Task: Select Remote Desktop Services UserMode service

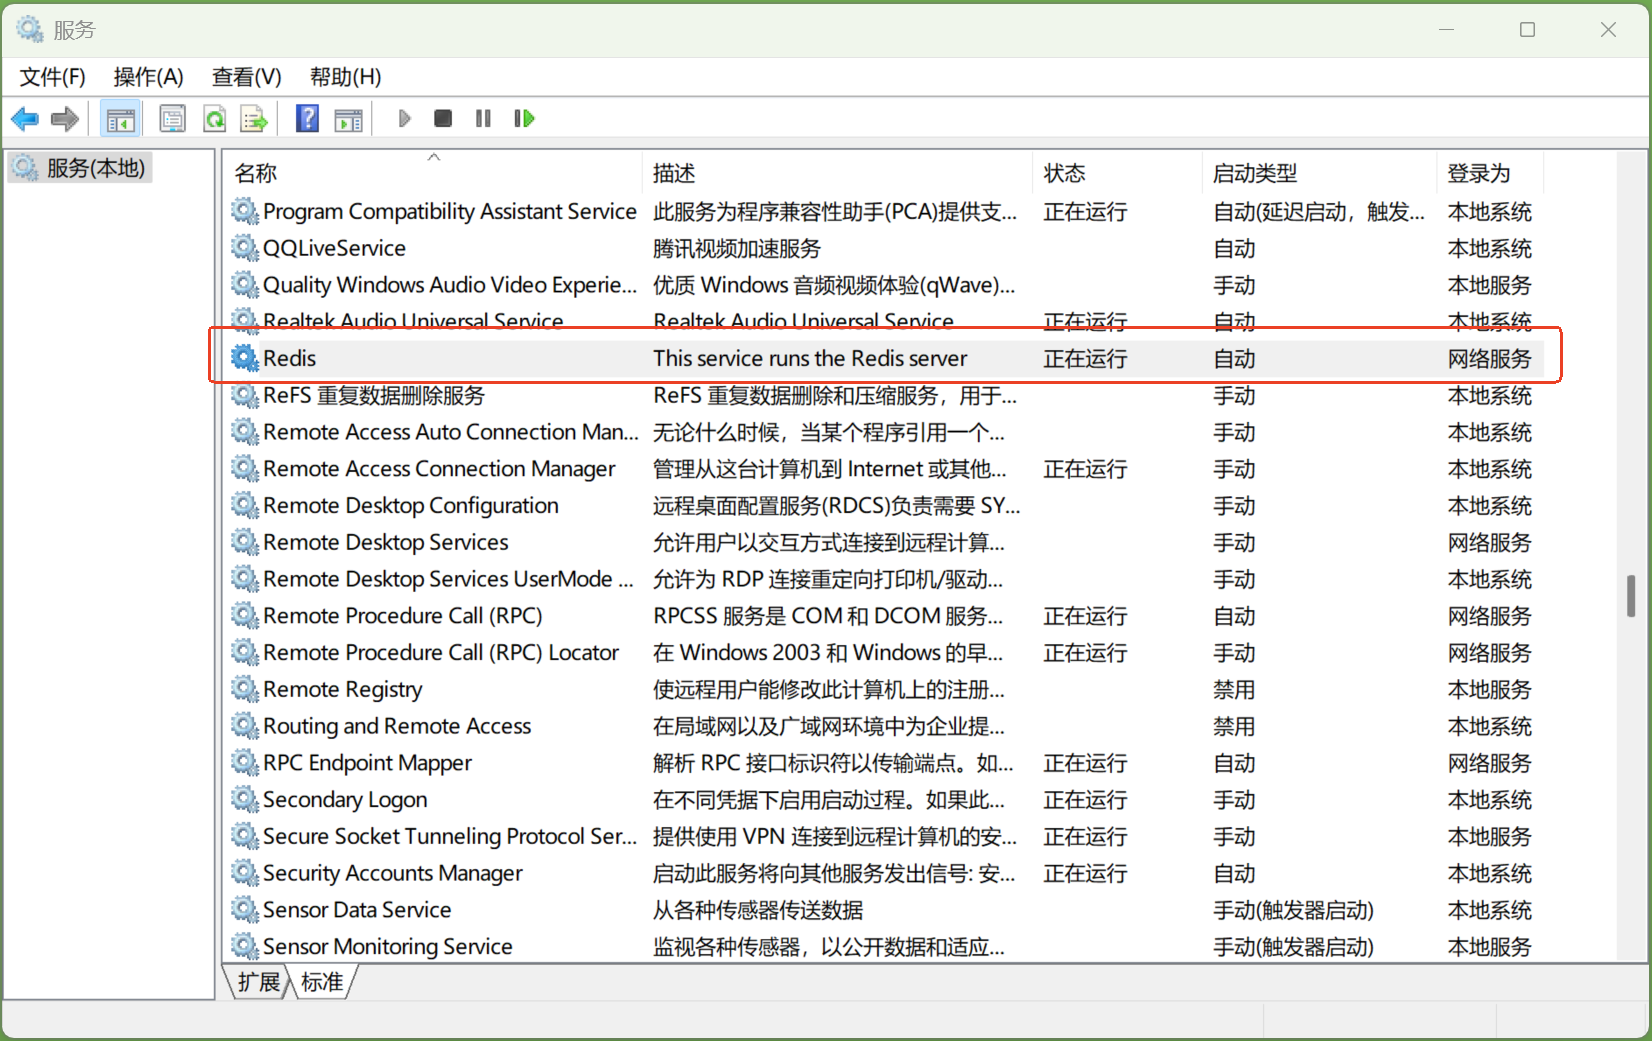Action: tap(448, 579)
